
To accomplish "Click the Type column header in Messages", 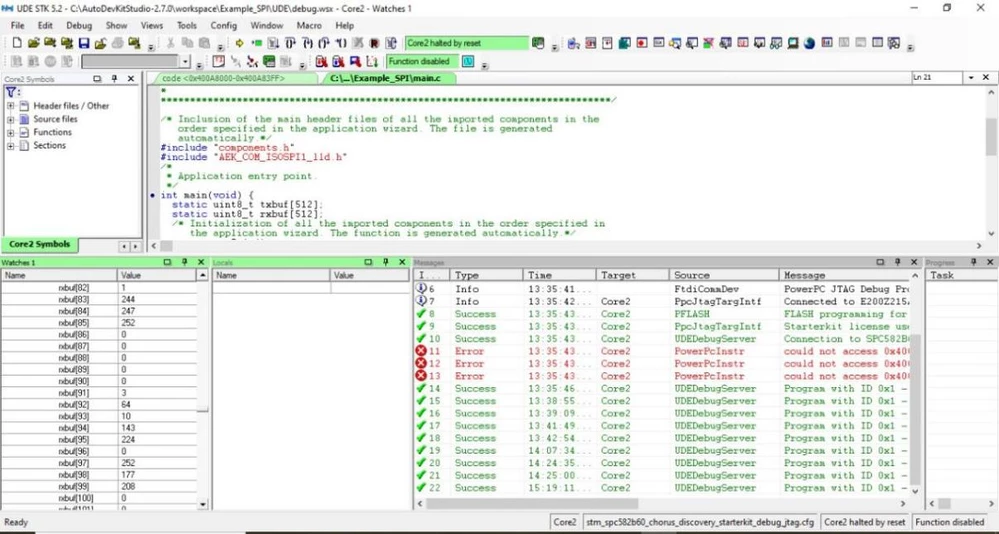I will 485,275.
